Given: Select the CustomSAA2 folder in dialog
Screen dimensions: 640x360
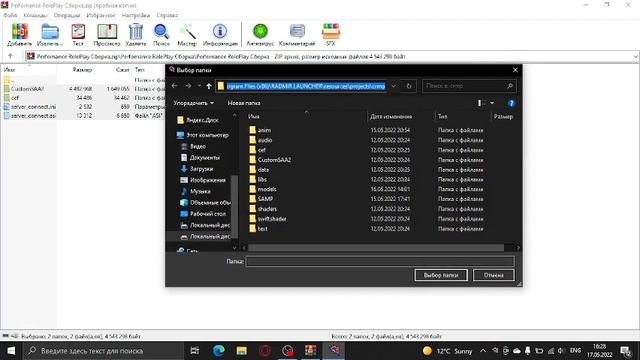Looking at the screenshot, I should 274,160.
